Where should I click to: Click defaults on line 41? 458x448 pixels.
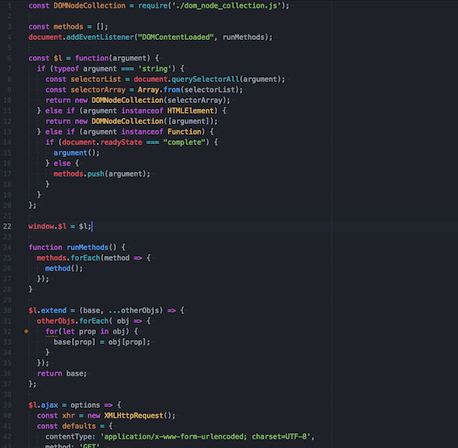pyautogui.click(x=79, y=426)
